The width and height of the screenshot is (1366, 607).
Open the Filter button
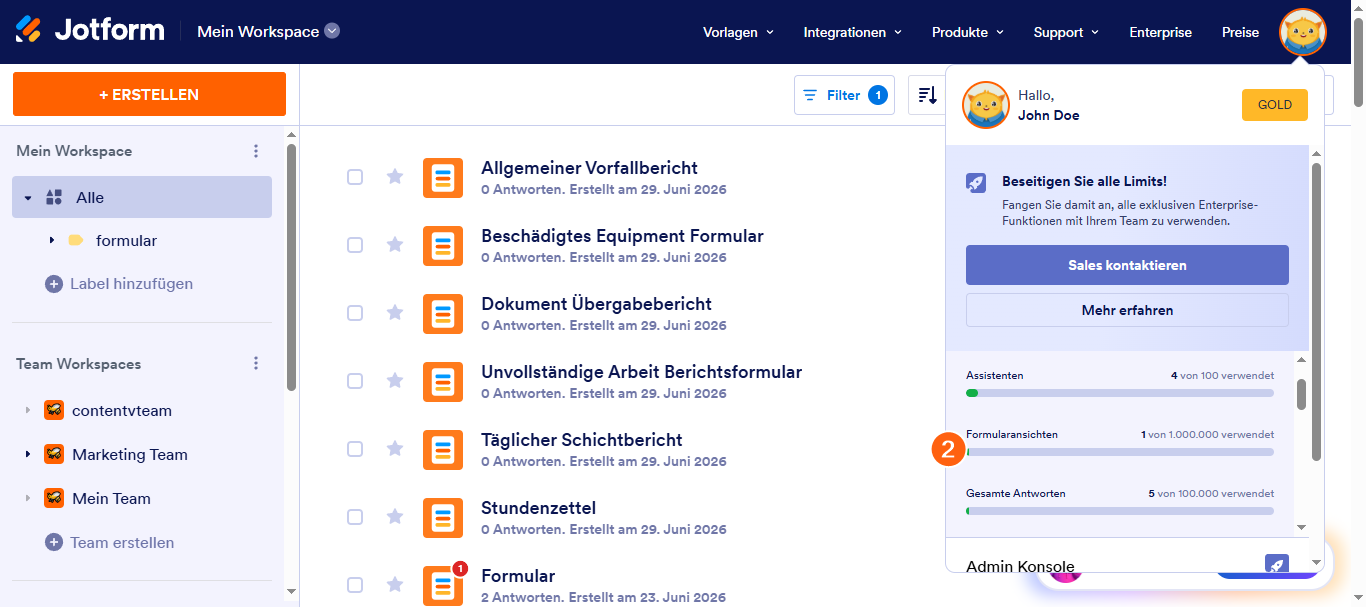(x=844, y=95)
